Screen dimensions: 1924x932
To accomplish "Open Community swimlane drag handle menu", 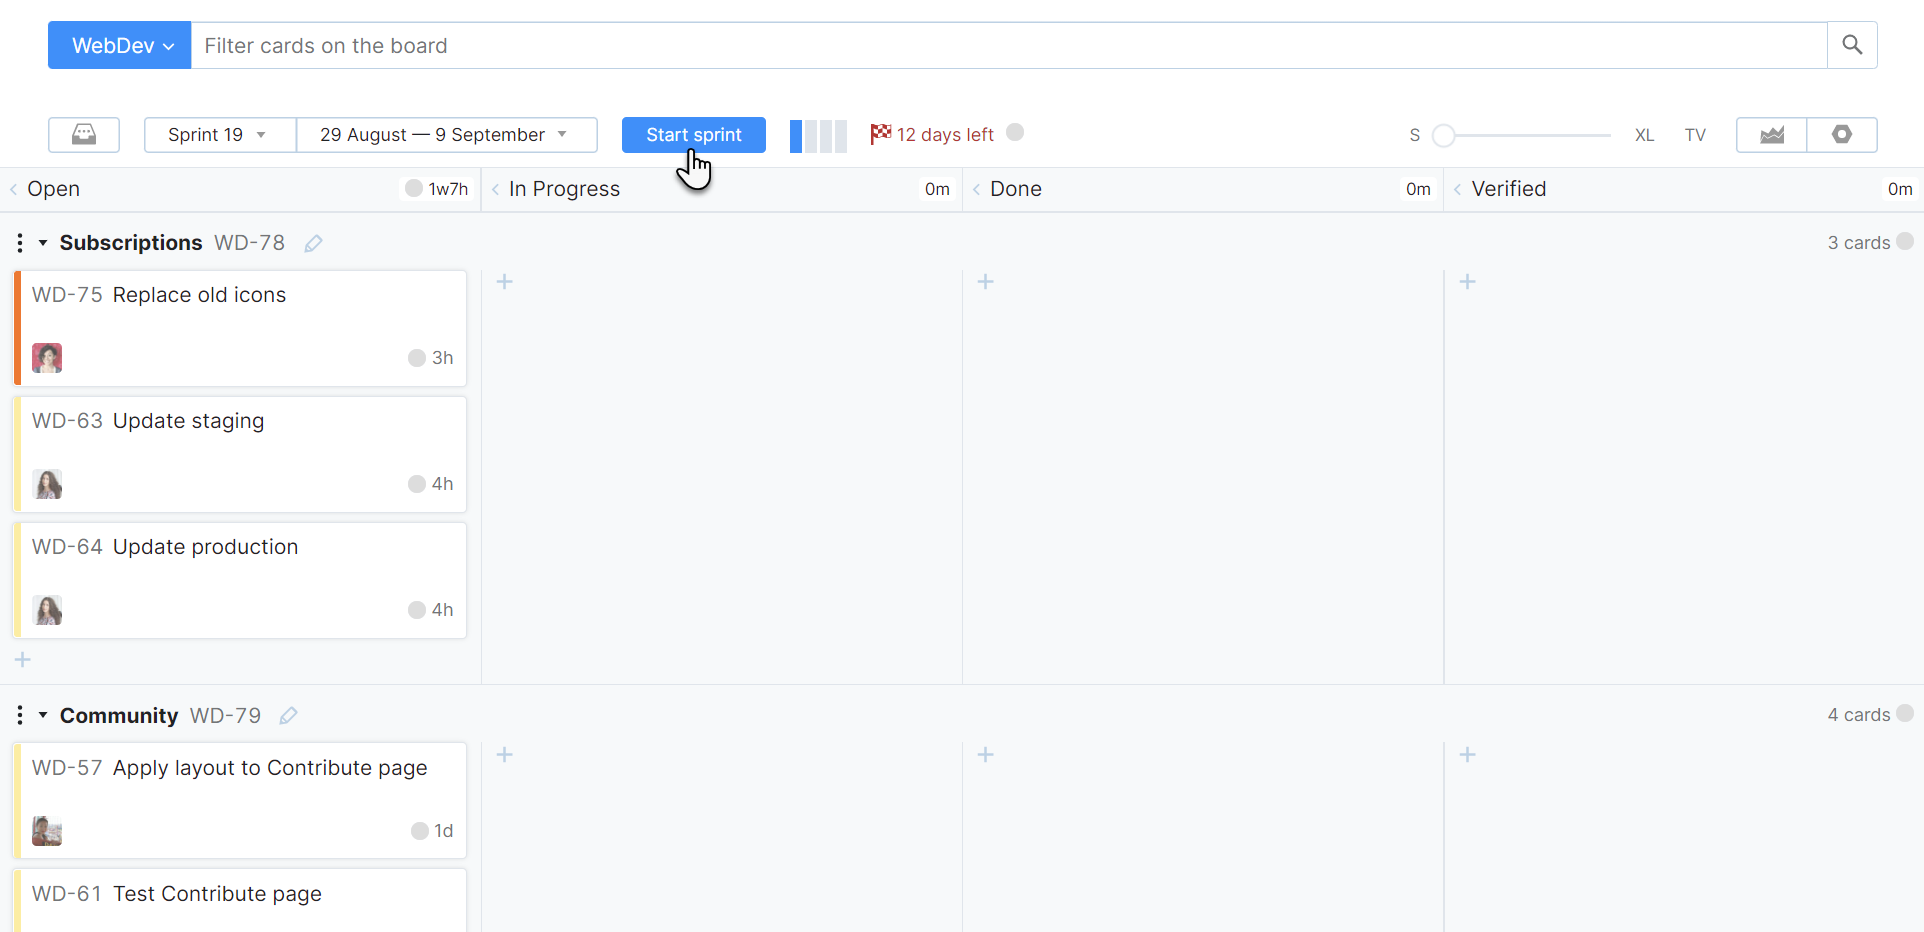I will 20,716.
